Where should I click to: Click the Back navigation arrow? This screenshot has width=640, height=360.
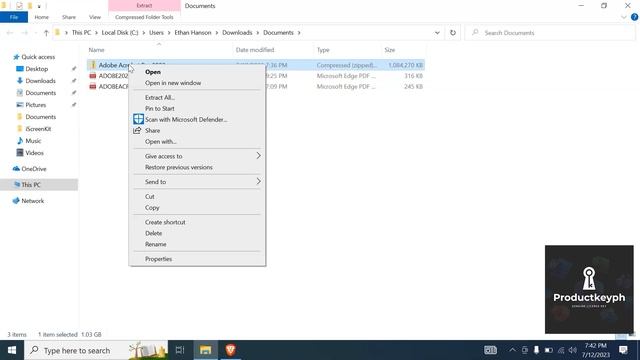coord(10,33)
